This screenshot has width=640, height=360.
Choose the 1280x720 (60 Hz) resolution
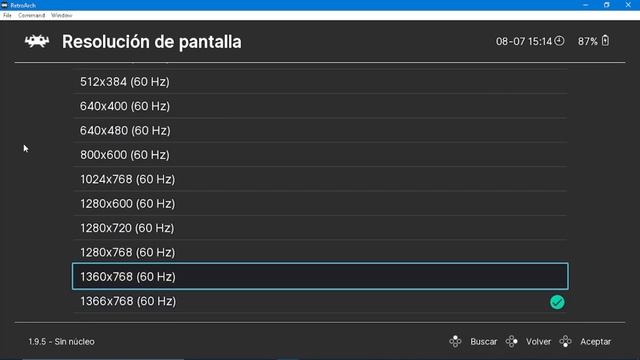point(320,228)
